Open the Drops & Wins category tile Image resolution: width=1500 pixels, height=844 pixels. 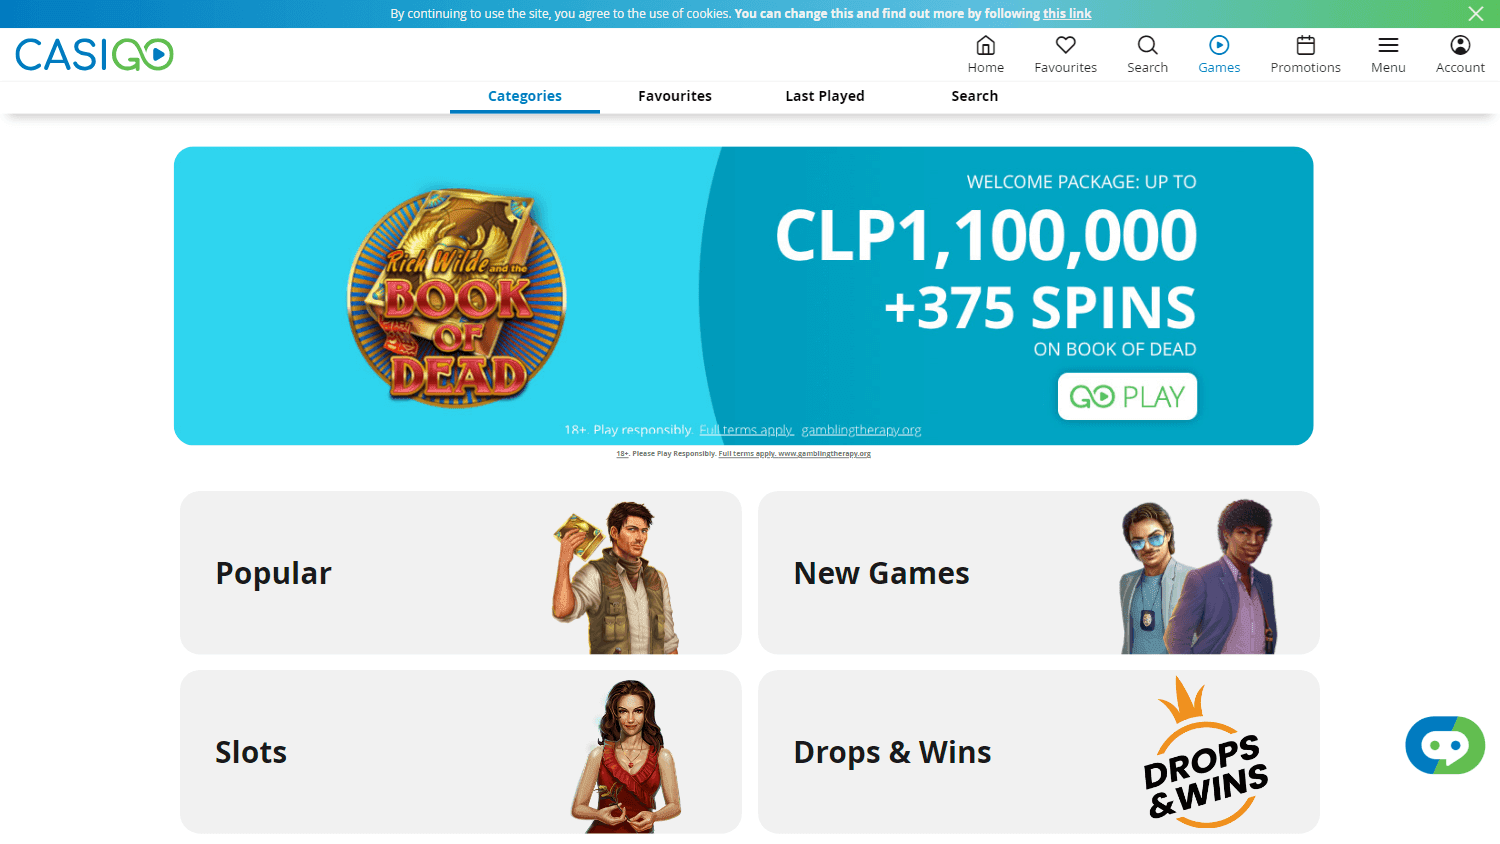[1039, 752]
